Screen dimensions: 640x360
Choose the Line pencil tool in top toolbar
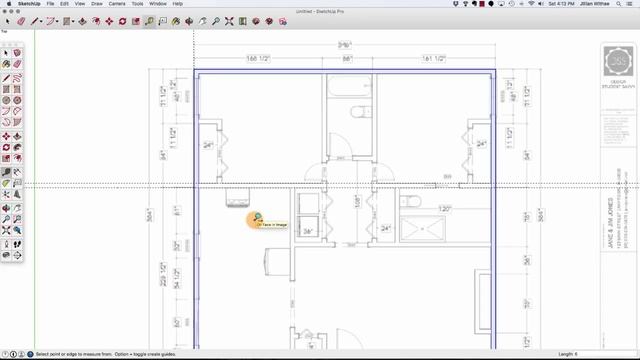click(35, 21)
